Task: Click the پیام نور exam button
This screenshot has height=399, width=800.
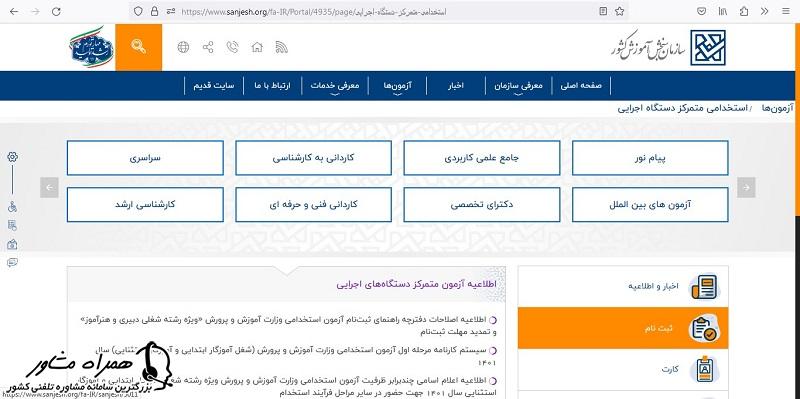Action: [x=650, y=158]
